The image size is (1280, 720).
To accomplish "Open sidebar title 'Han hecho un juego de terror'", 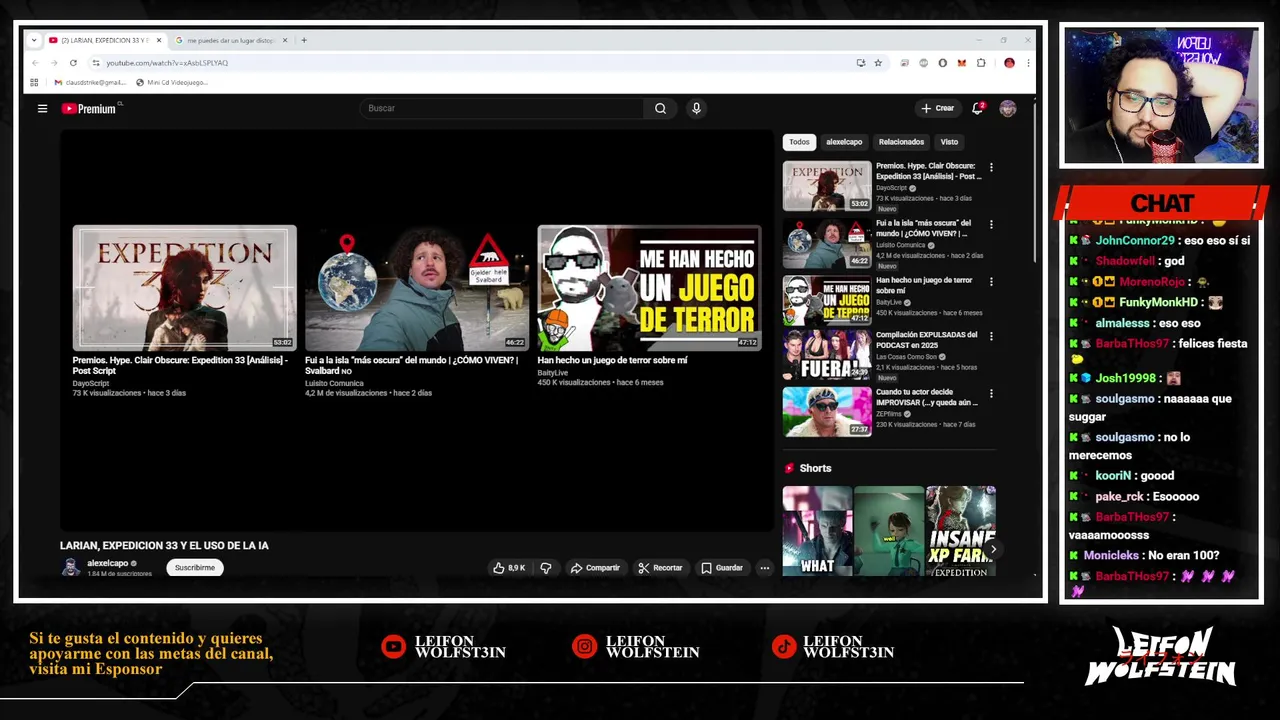I will coord(924,286).
